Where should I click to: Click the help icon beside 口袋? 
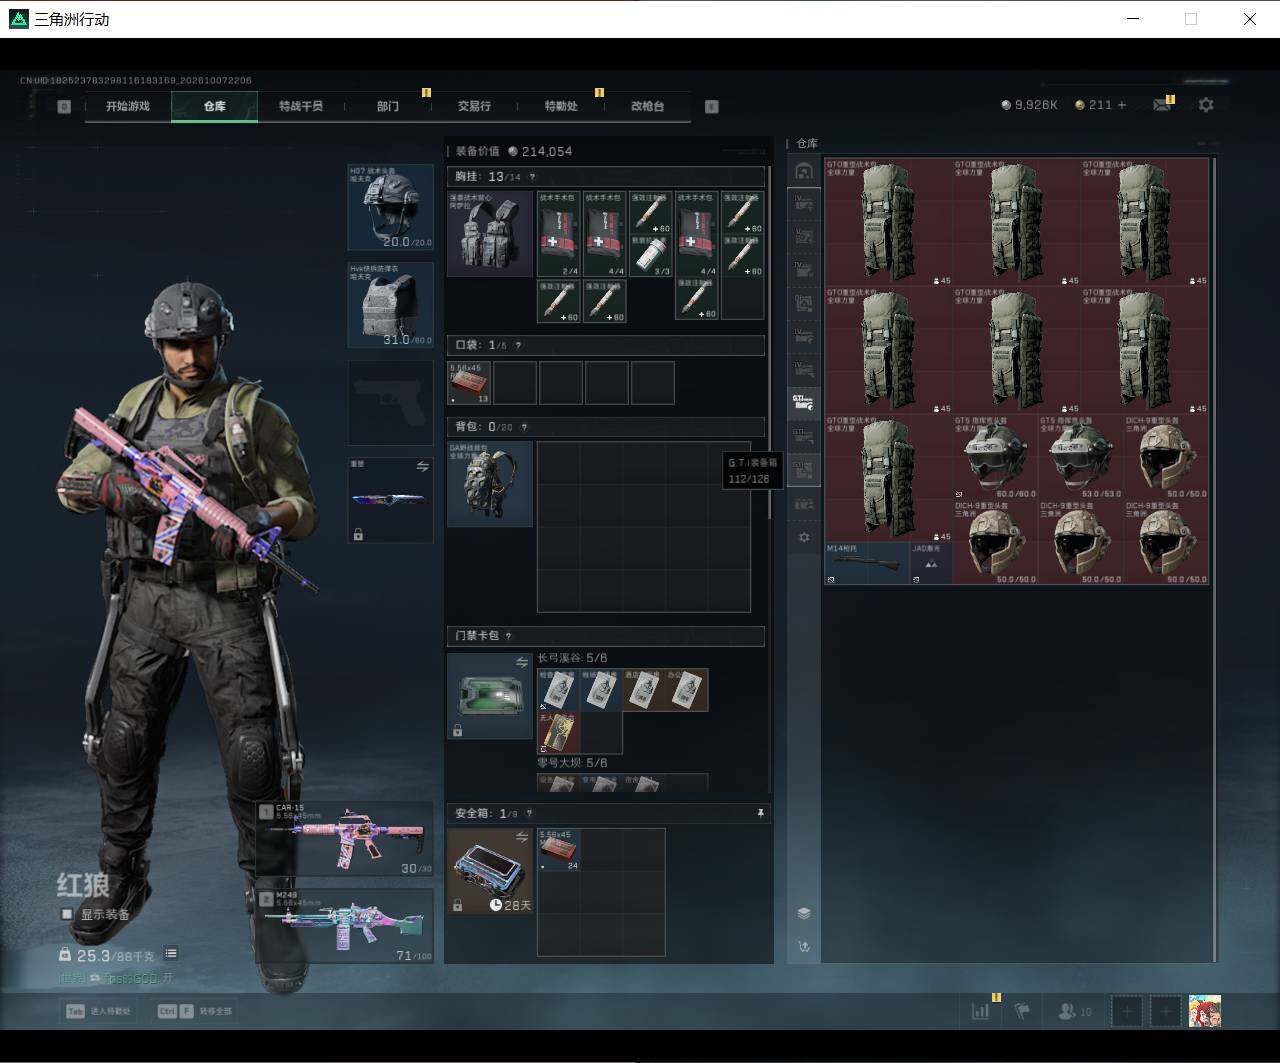[517, 345]
